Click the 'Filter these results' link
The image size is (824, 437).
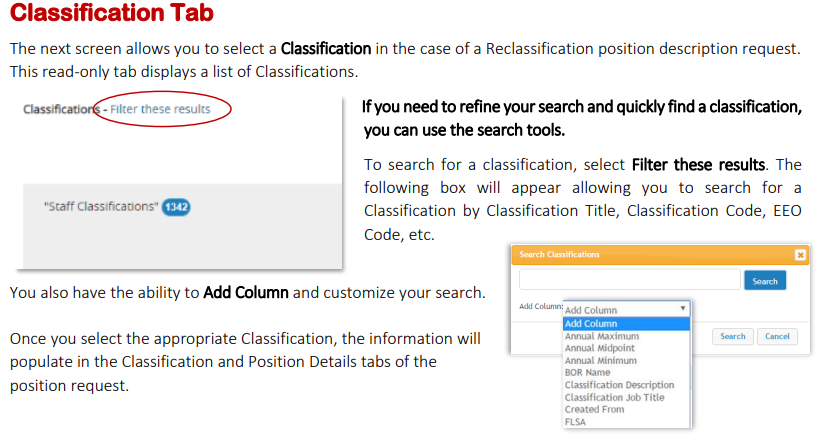click(x=160, y=108)
